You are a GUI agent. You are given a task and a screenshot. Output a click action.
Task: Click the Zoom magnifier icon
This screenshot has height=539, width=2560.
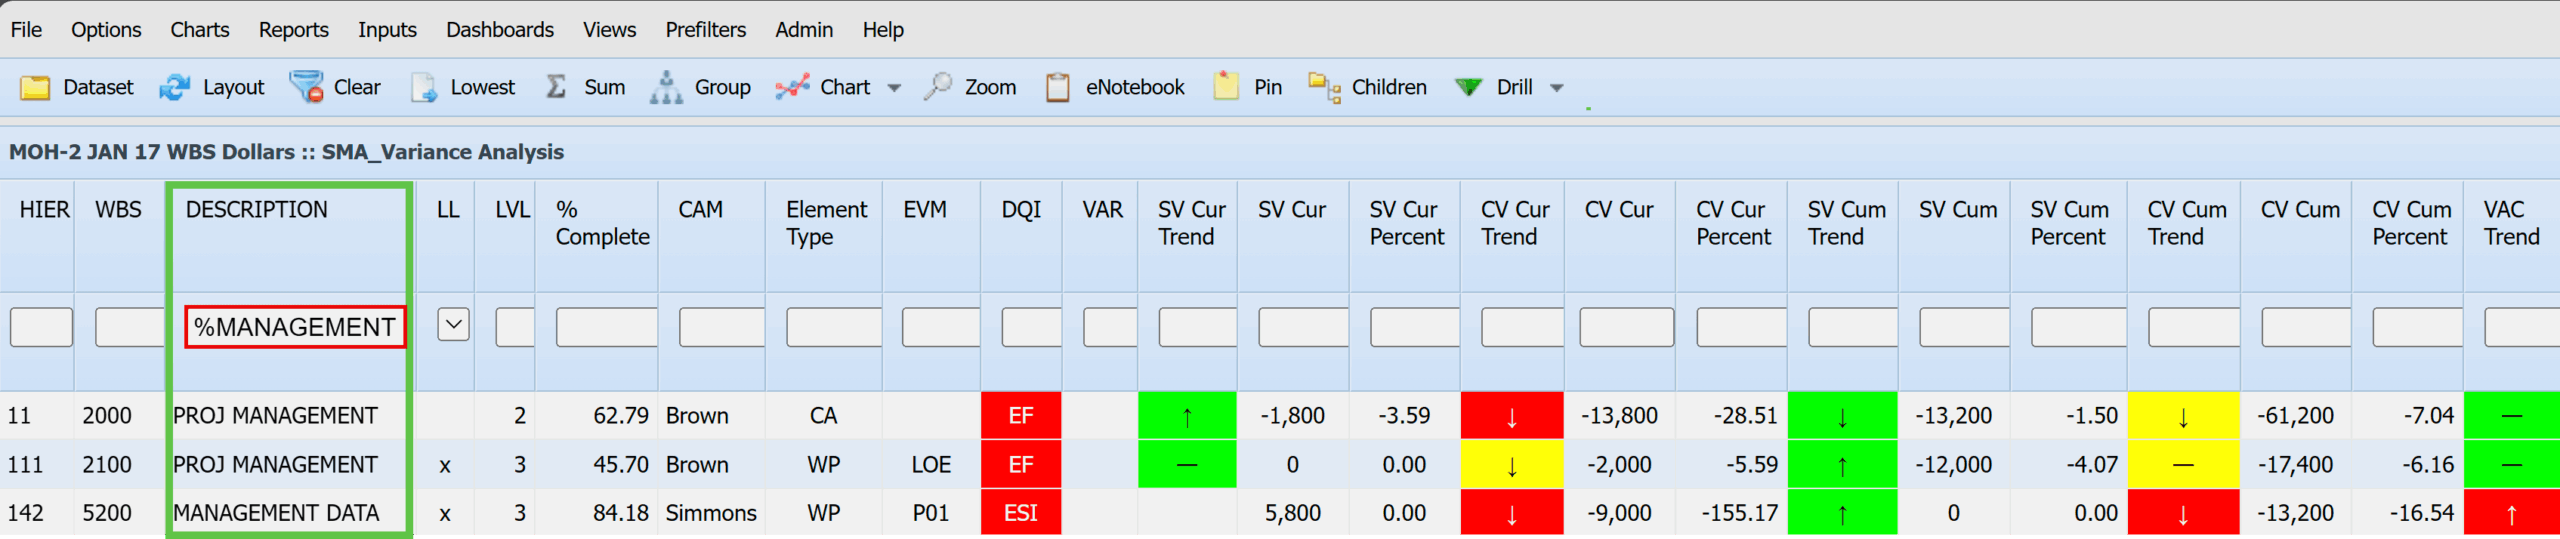click(937, 88)
